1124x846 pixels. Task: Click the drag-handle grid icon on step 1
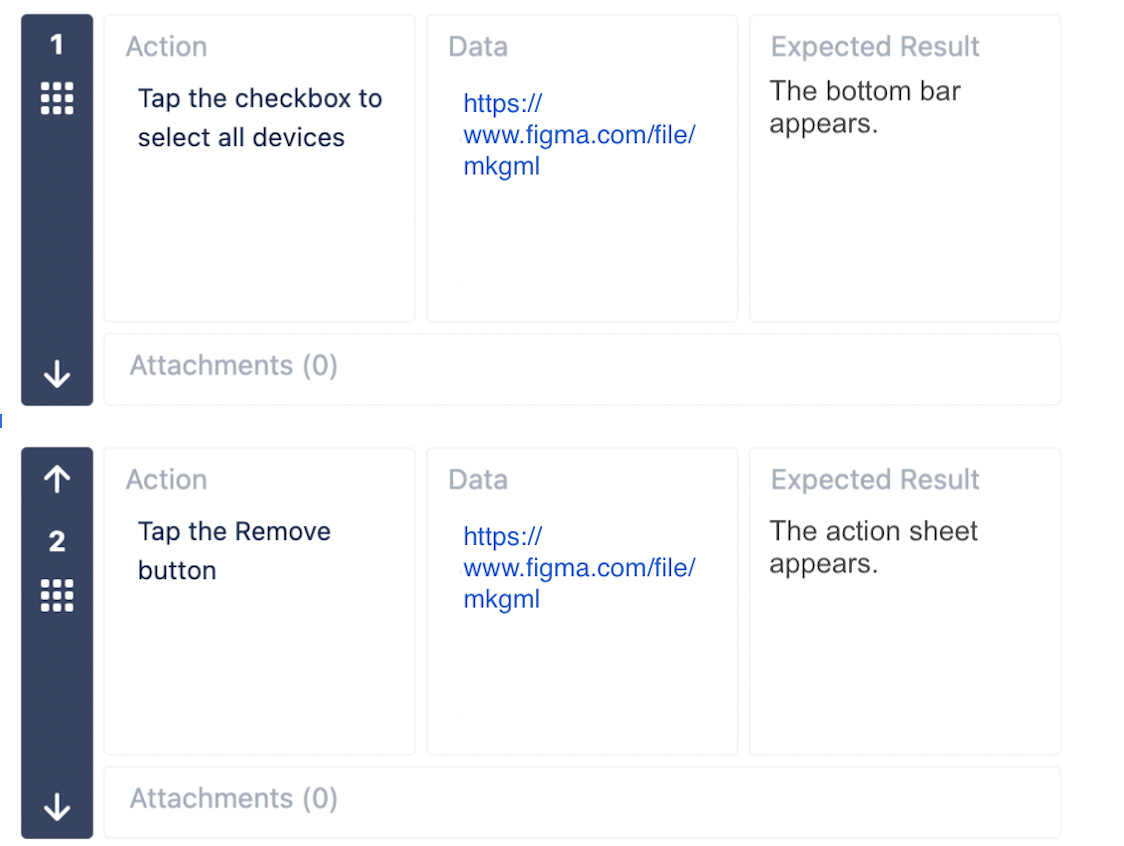tap(57, 98)
